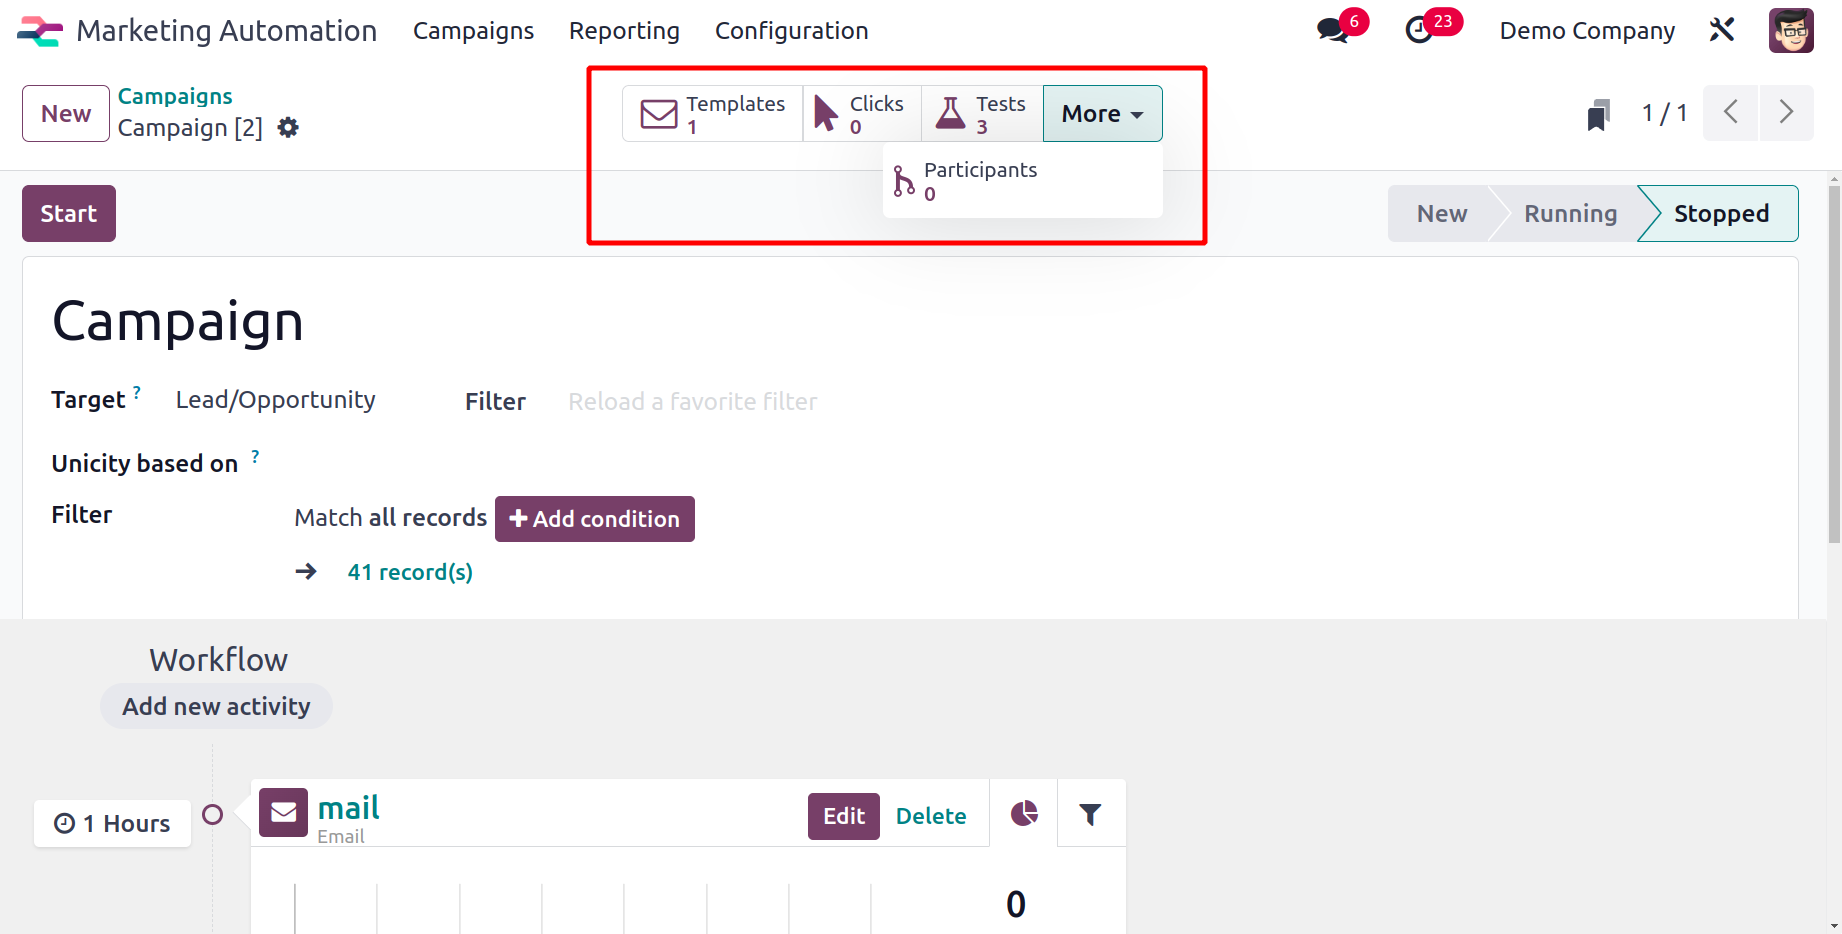Open the pie chart graph tab
1842x934 pixels.
(x=1024, y=813)
